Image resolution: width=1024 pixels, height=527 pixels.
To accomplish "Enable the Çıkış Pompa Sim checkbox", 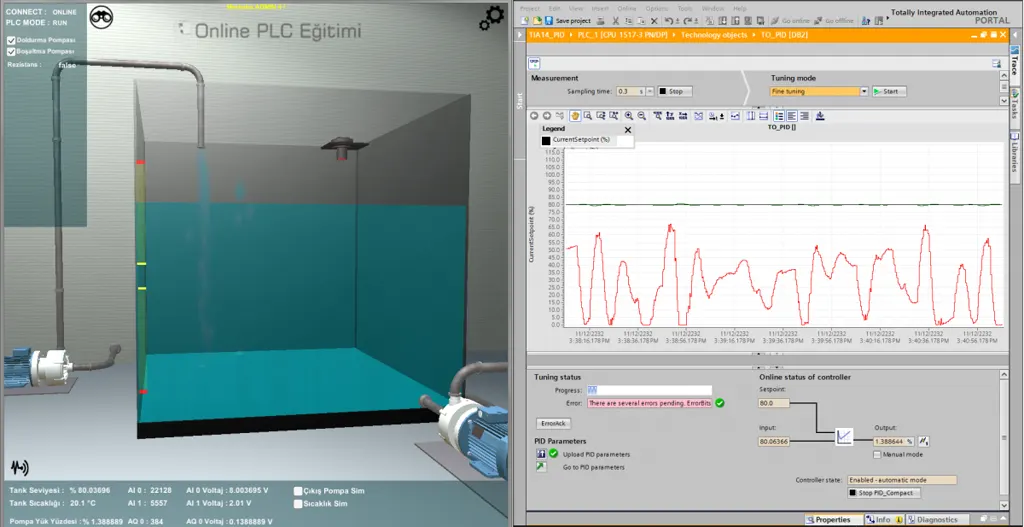I will [298, 491].
